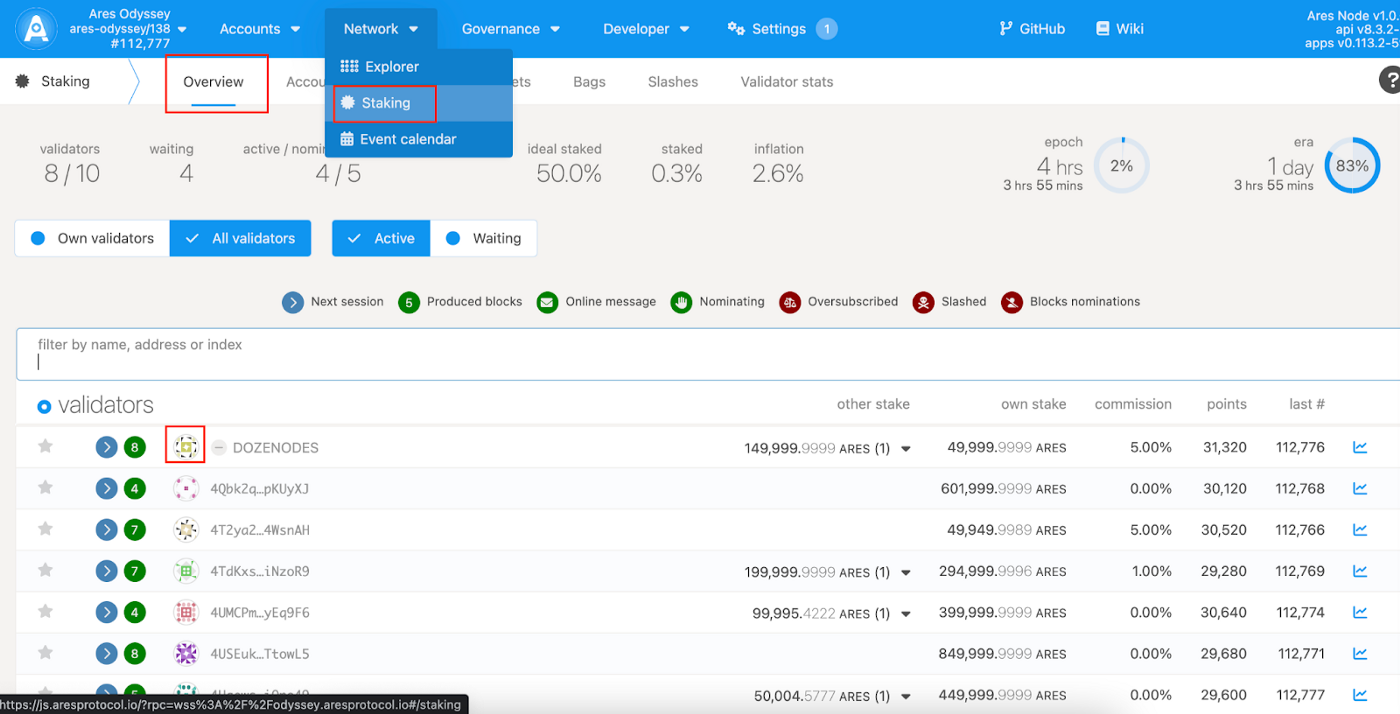Viewport: 1400px width, 714px height.
Task: Click the Staking breadcrumb label
Action: [65, 81]
